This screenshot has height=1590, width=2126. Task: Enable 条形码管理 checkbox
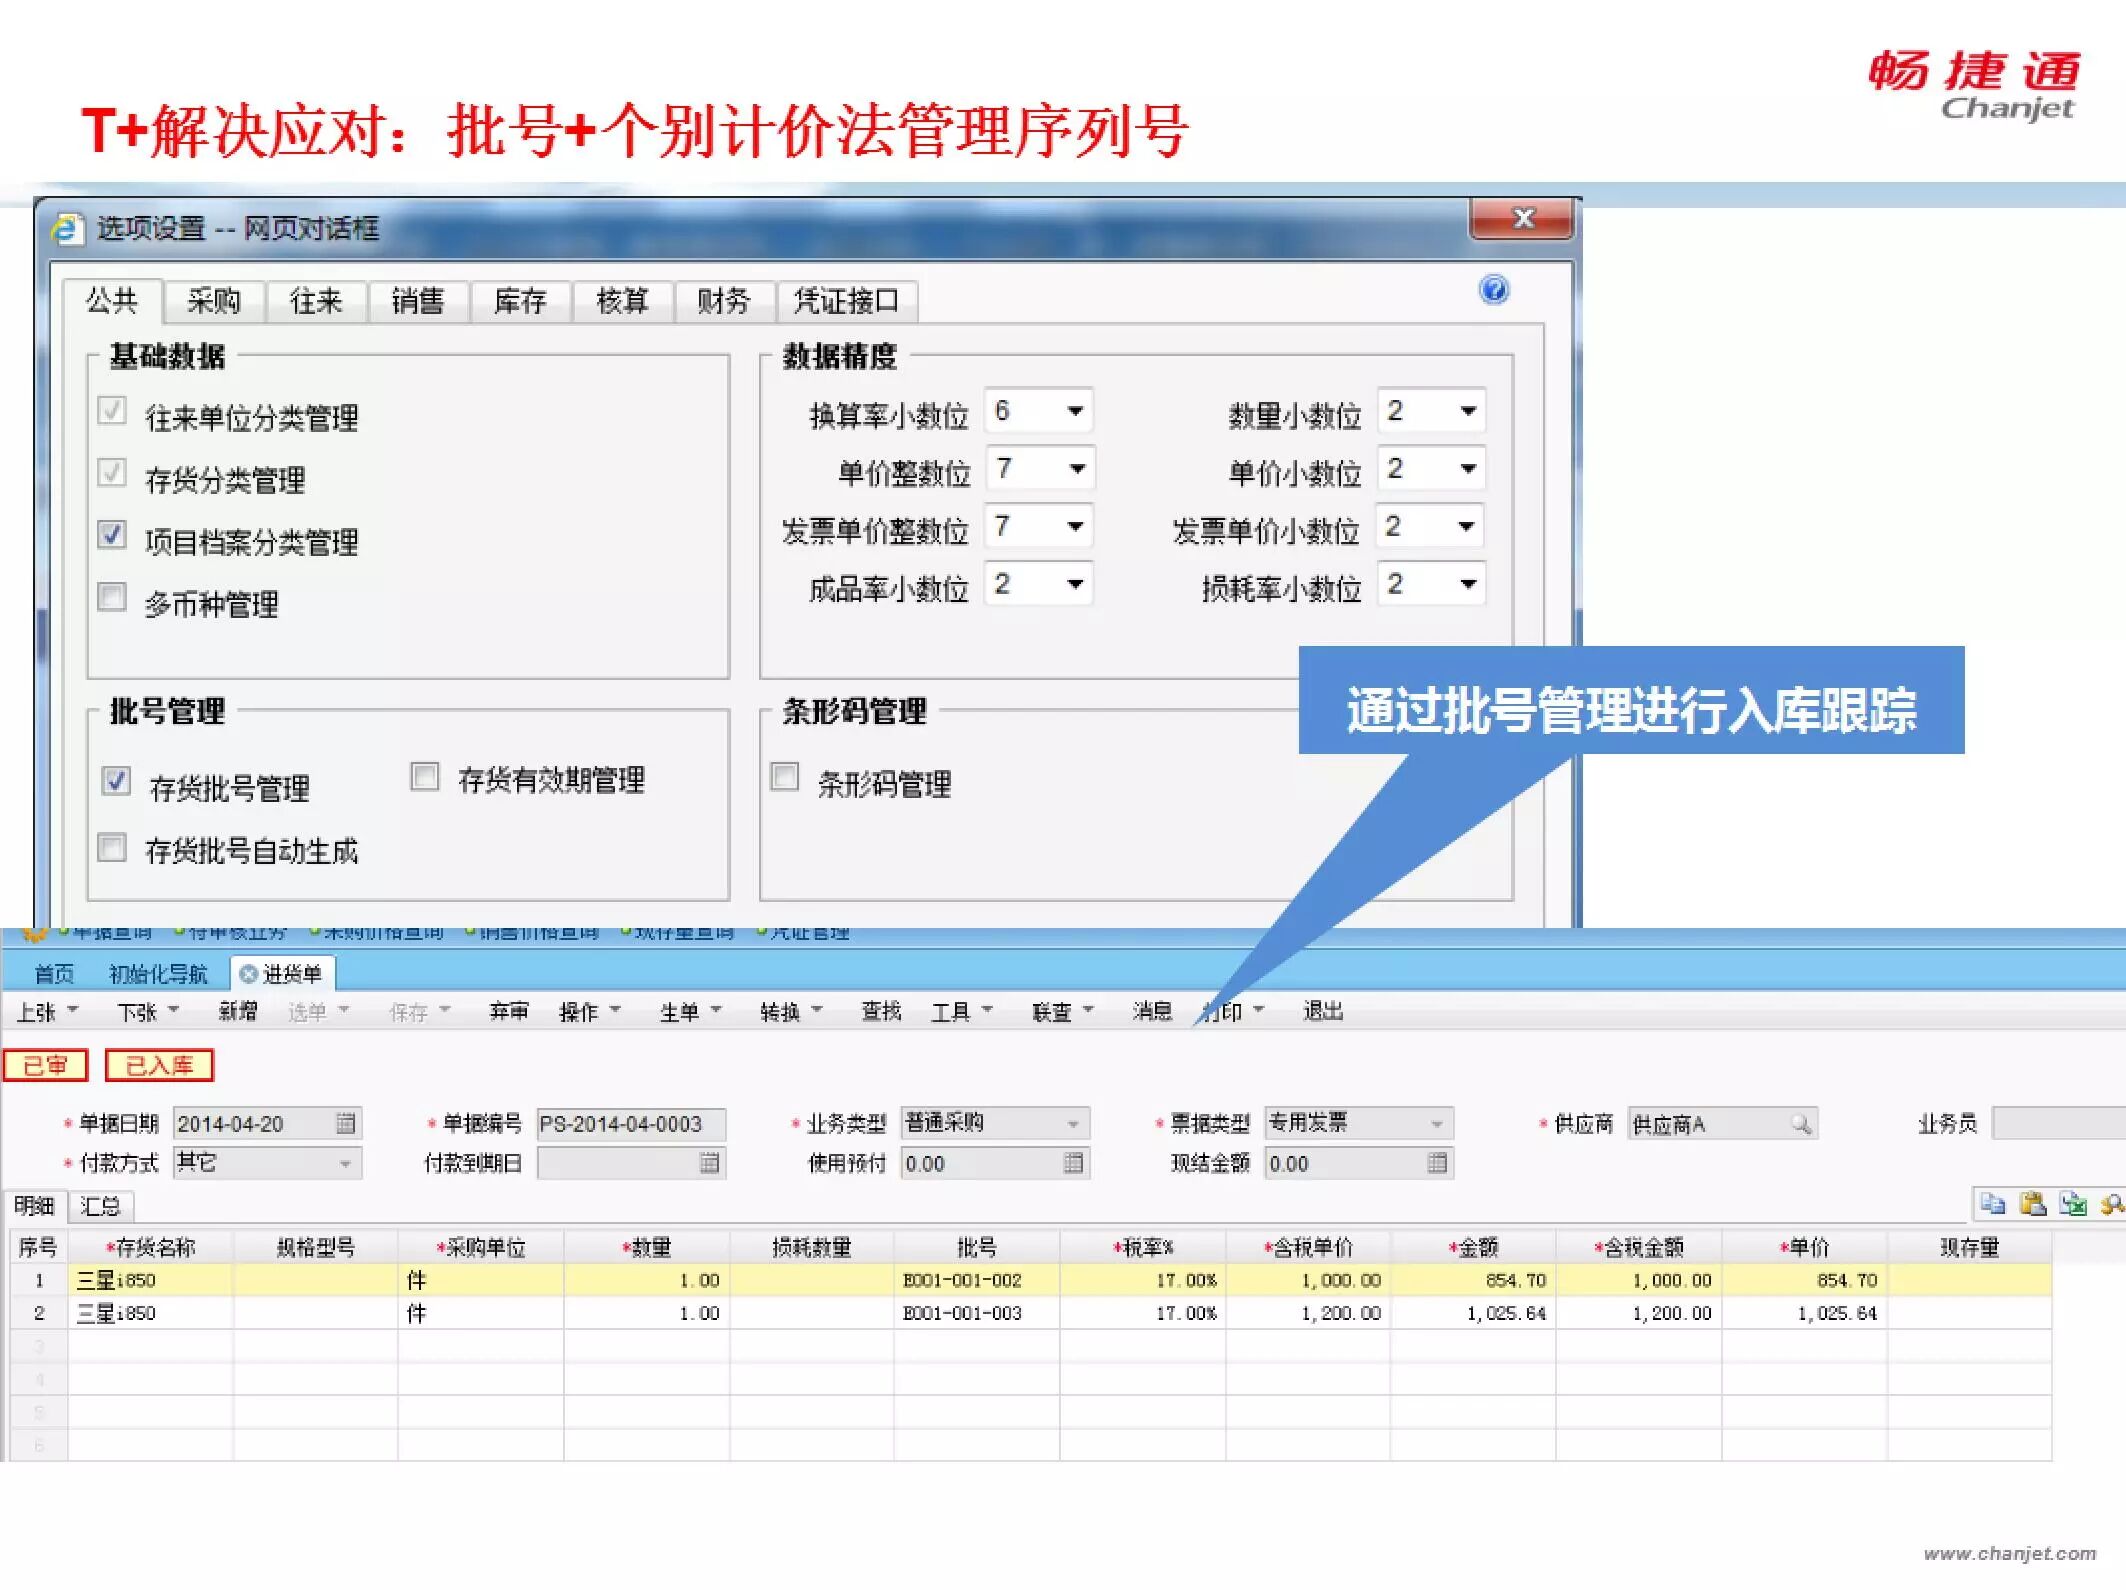pyautogui.click(x=785, y=776)
